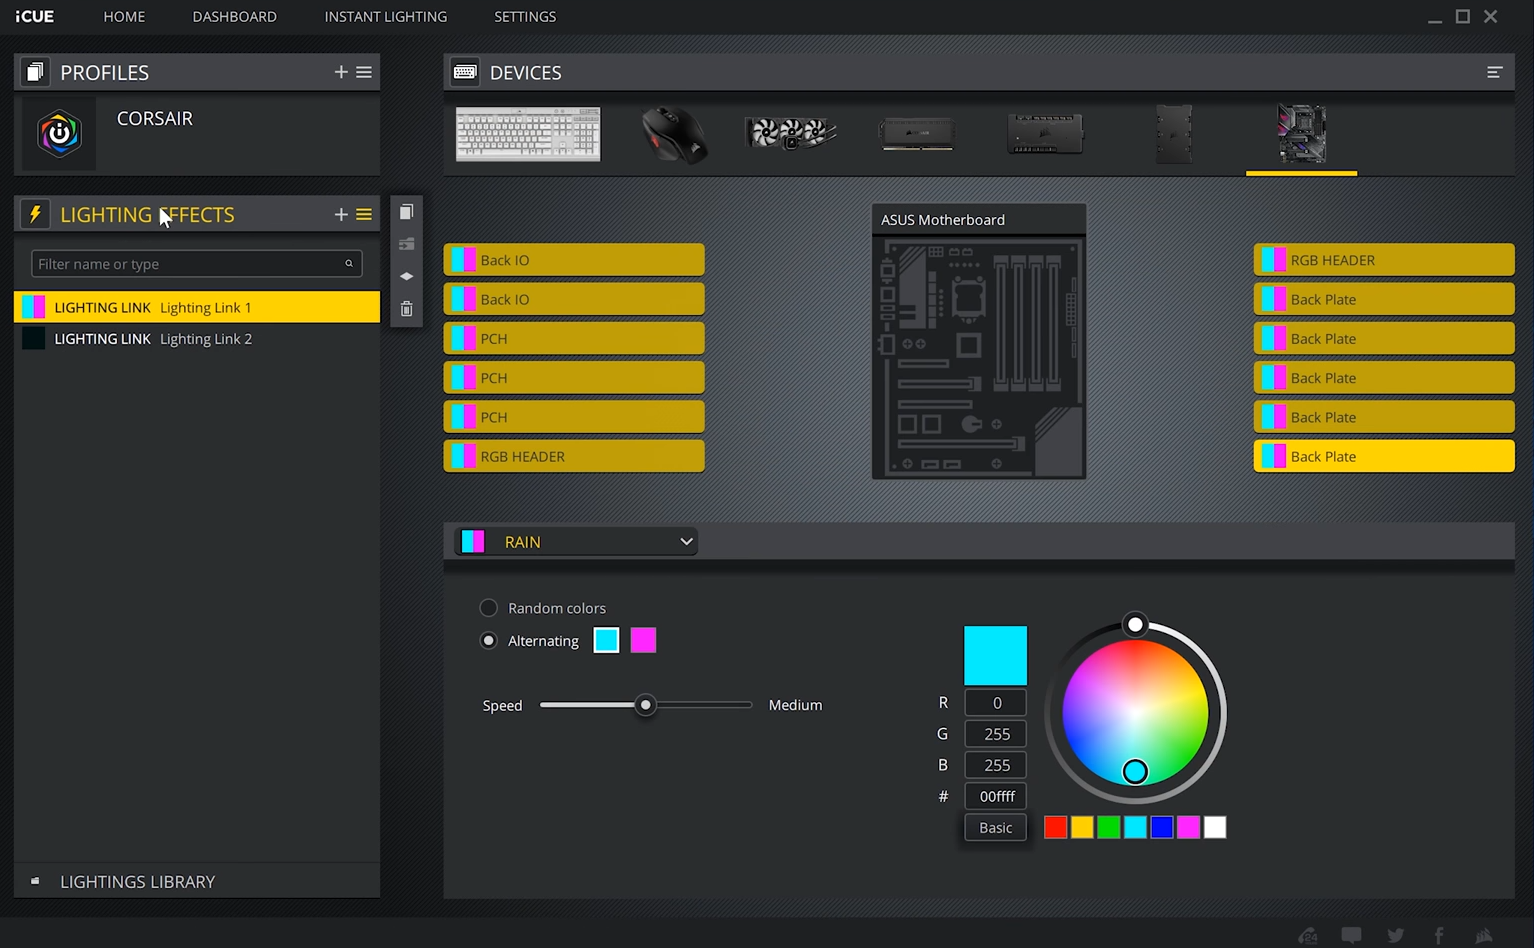Click the left RGB HEADER zone button
Screen dimensions: 1534x948
tap(574, 457)
